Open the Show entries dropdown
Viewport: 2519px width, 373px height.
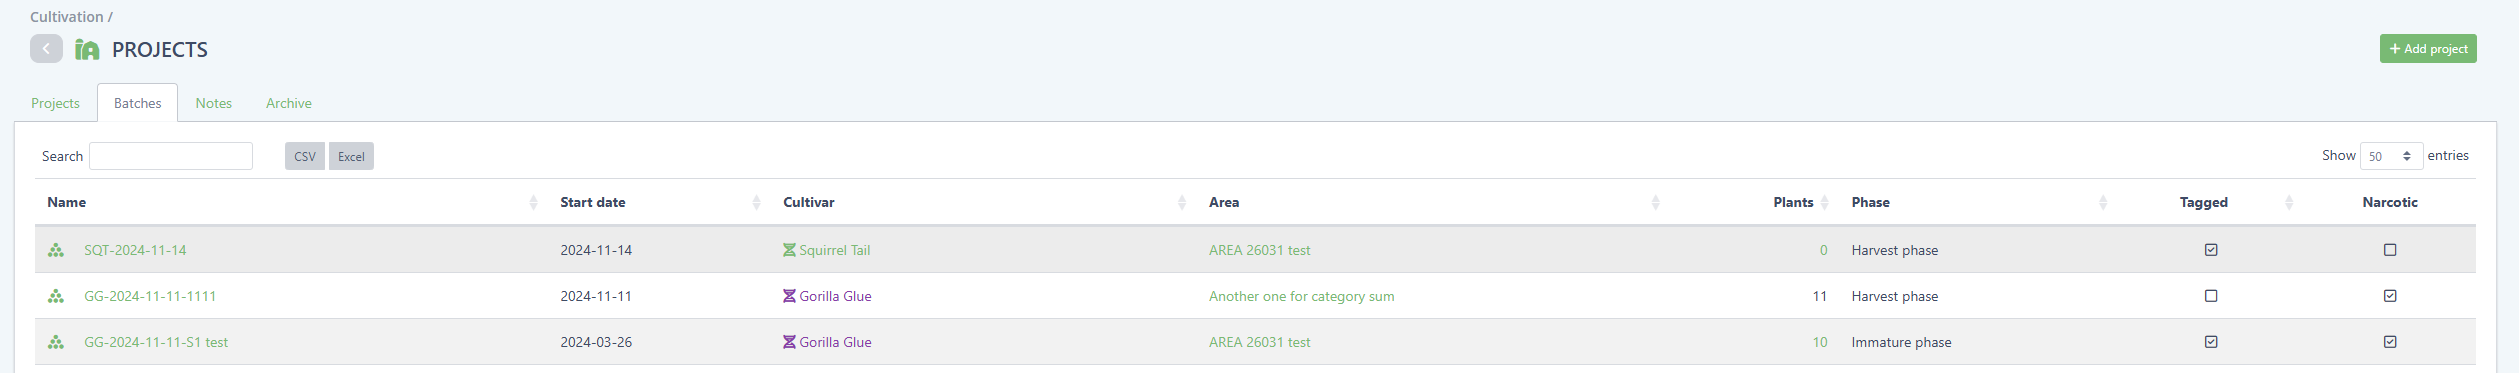2391,156
